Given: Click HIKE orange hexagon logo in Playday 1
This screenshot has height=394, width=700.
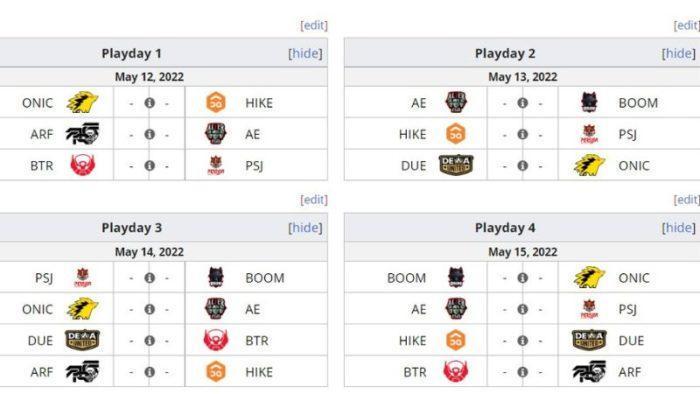Looking at the screenshot, I should pyautogui.click(x=216, y=103).
